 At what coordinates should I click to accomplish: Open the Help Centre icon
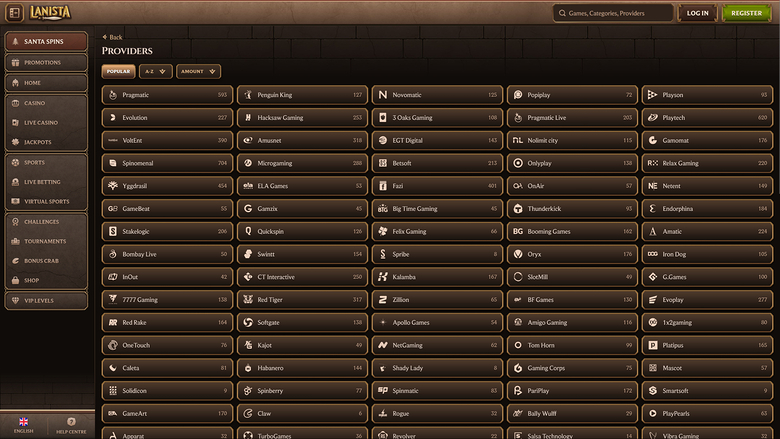[71, 421]
